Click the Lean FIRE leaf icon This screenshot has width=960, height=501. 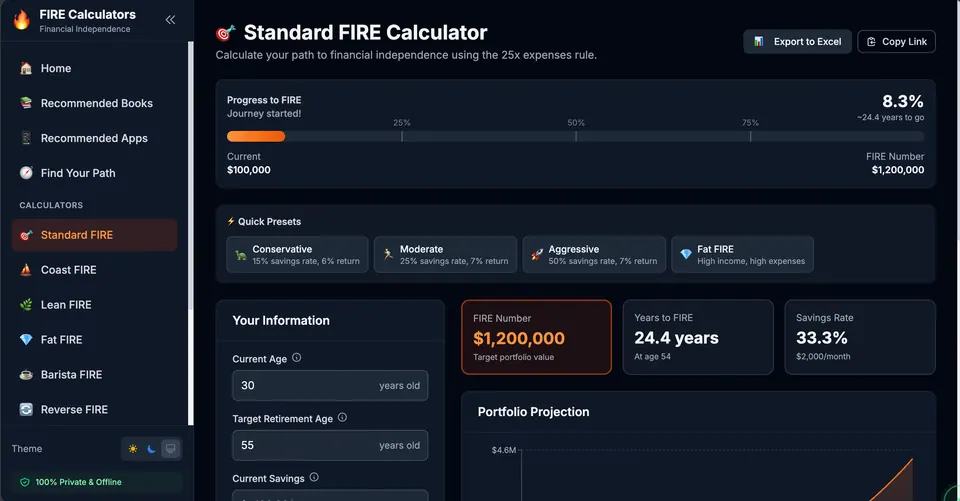click(x=26, y=304)
